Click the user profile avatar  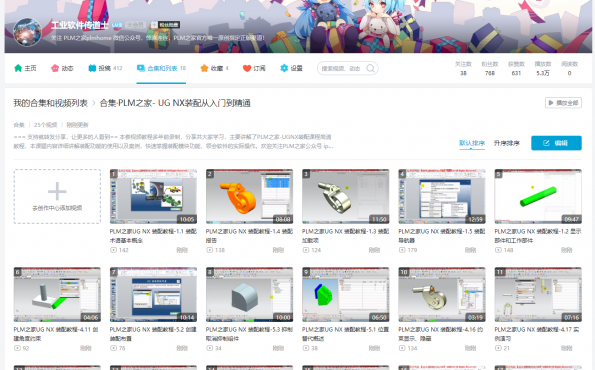click(x=28, y=32)
